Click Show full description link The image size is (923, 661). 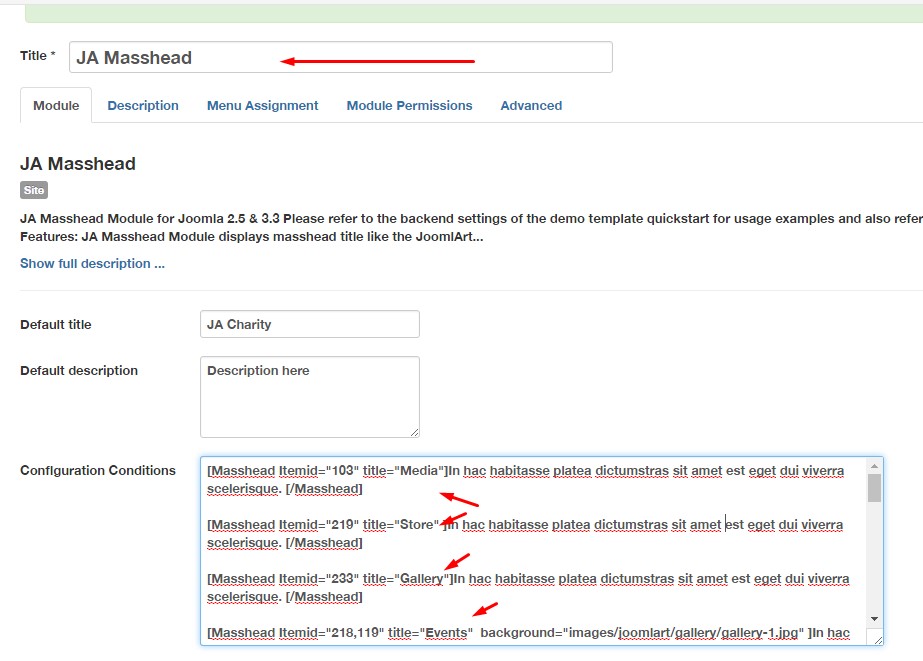tap(92, 264)
